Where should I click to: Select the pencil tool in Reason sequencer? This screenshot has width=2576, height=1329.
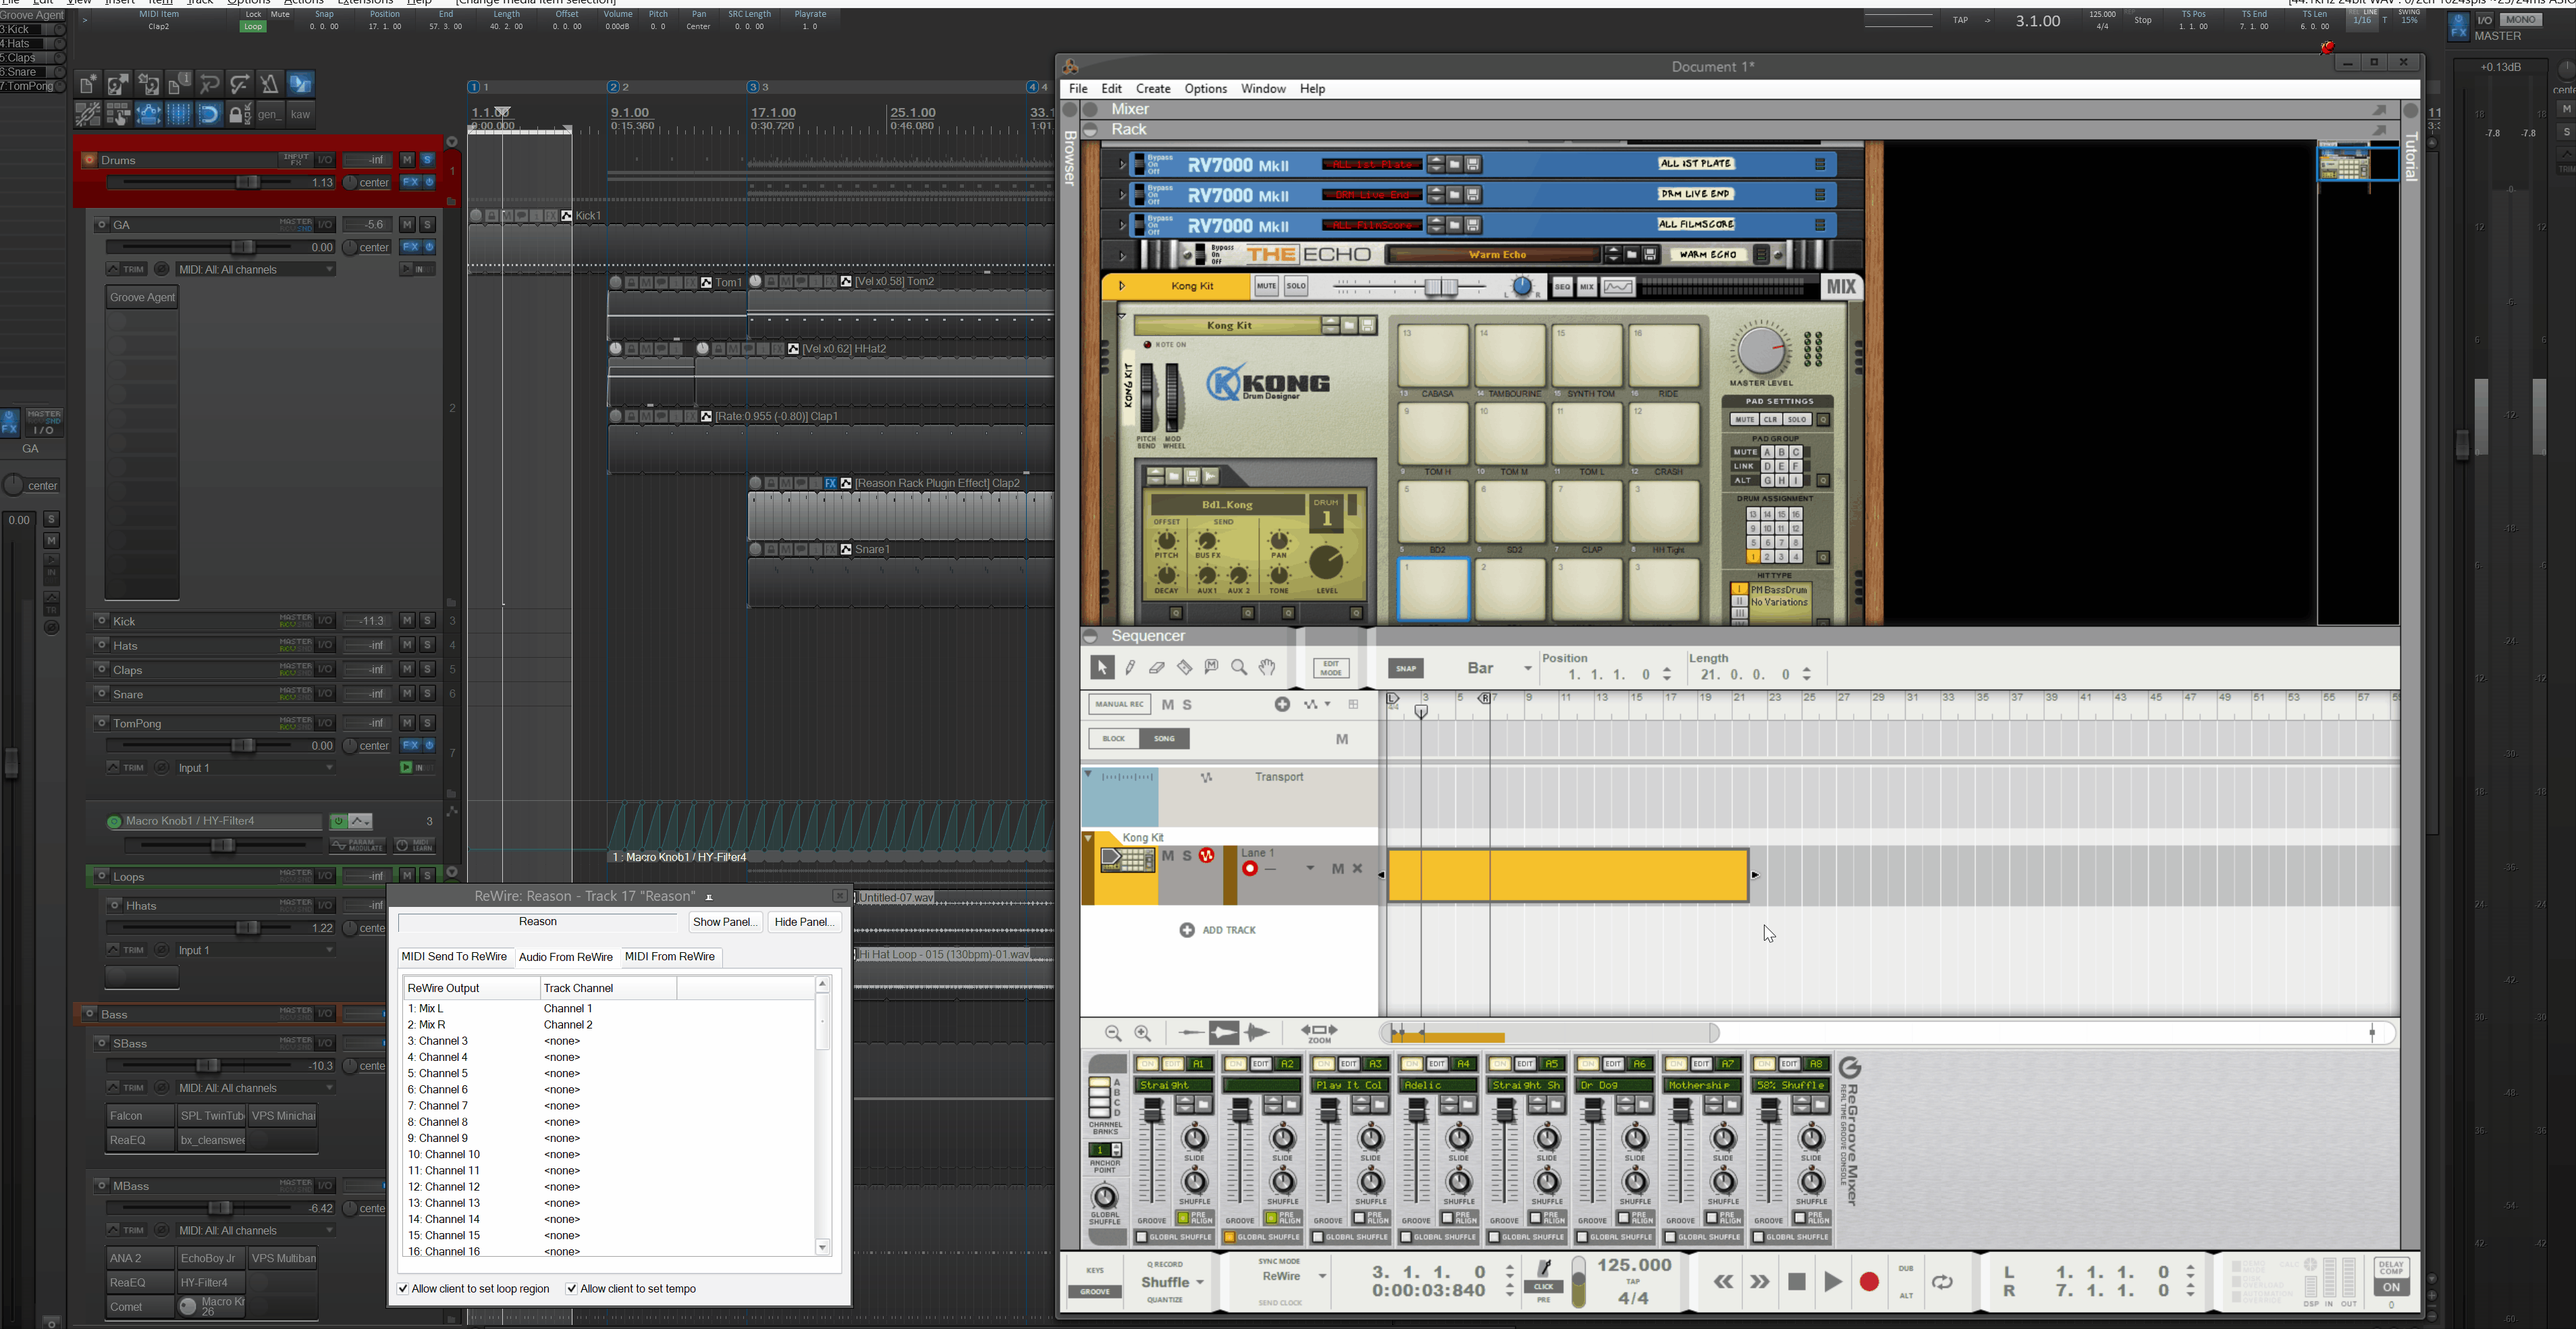(1130, 668)
